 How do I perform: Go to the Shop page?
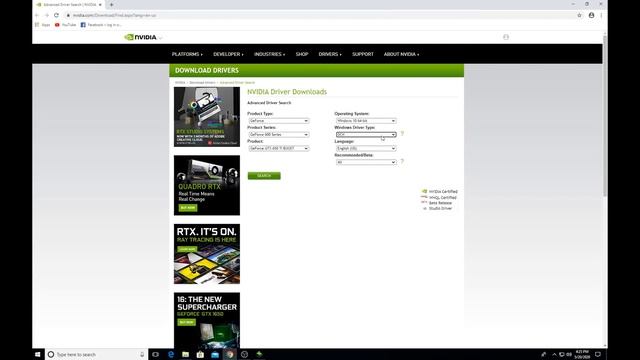click(302, 54)
